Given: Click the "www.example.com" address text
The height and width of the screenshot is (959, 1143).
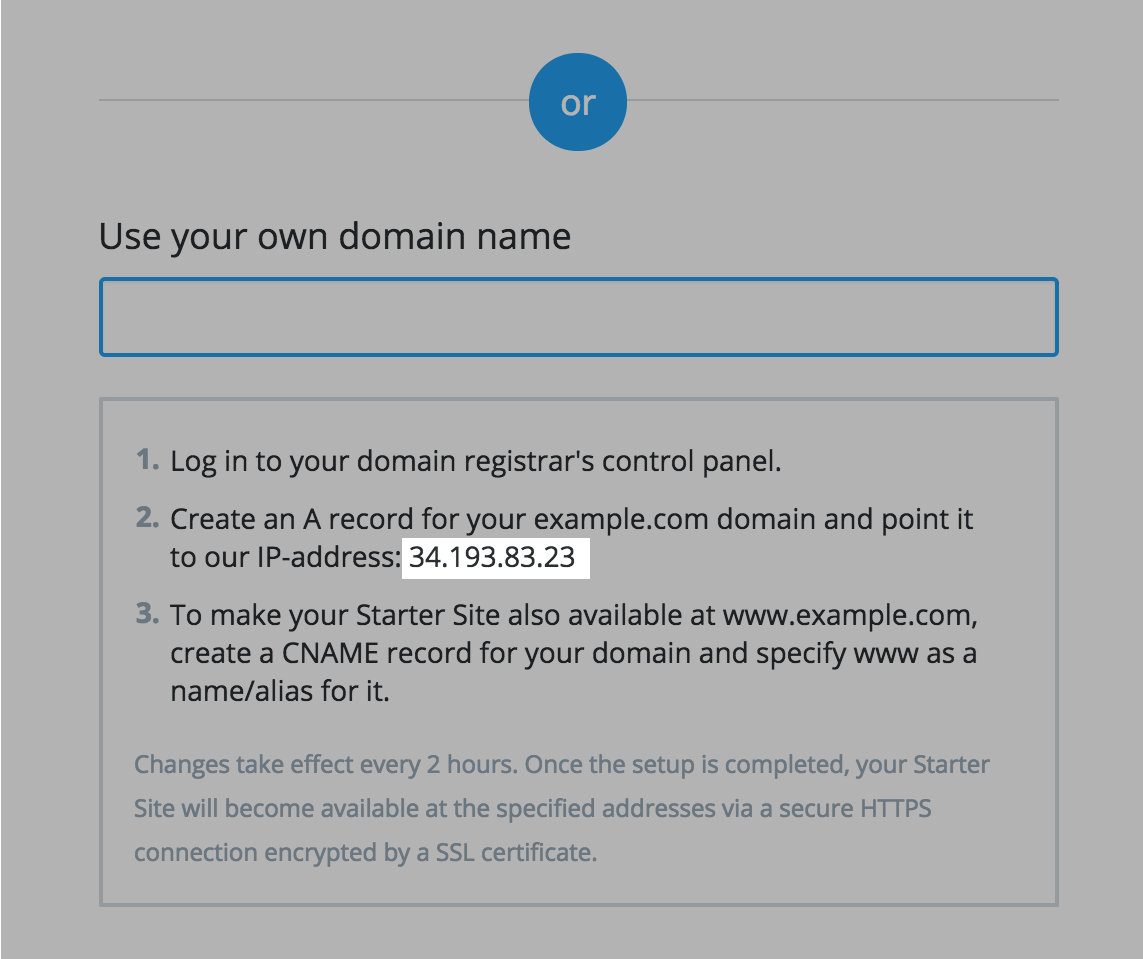Looking at the screenshot, I should pyautogui.click(x=848, y=615).
